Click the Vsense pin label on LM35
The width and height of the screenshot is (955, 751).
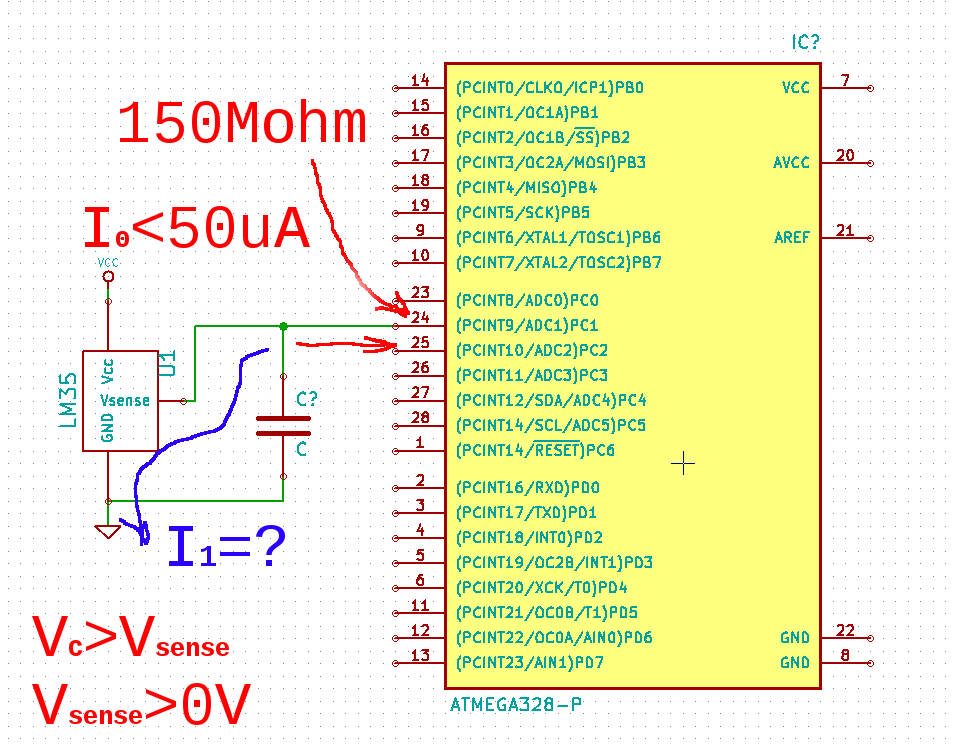point(125,401)
